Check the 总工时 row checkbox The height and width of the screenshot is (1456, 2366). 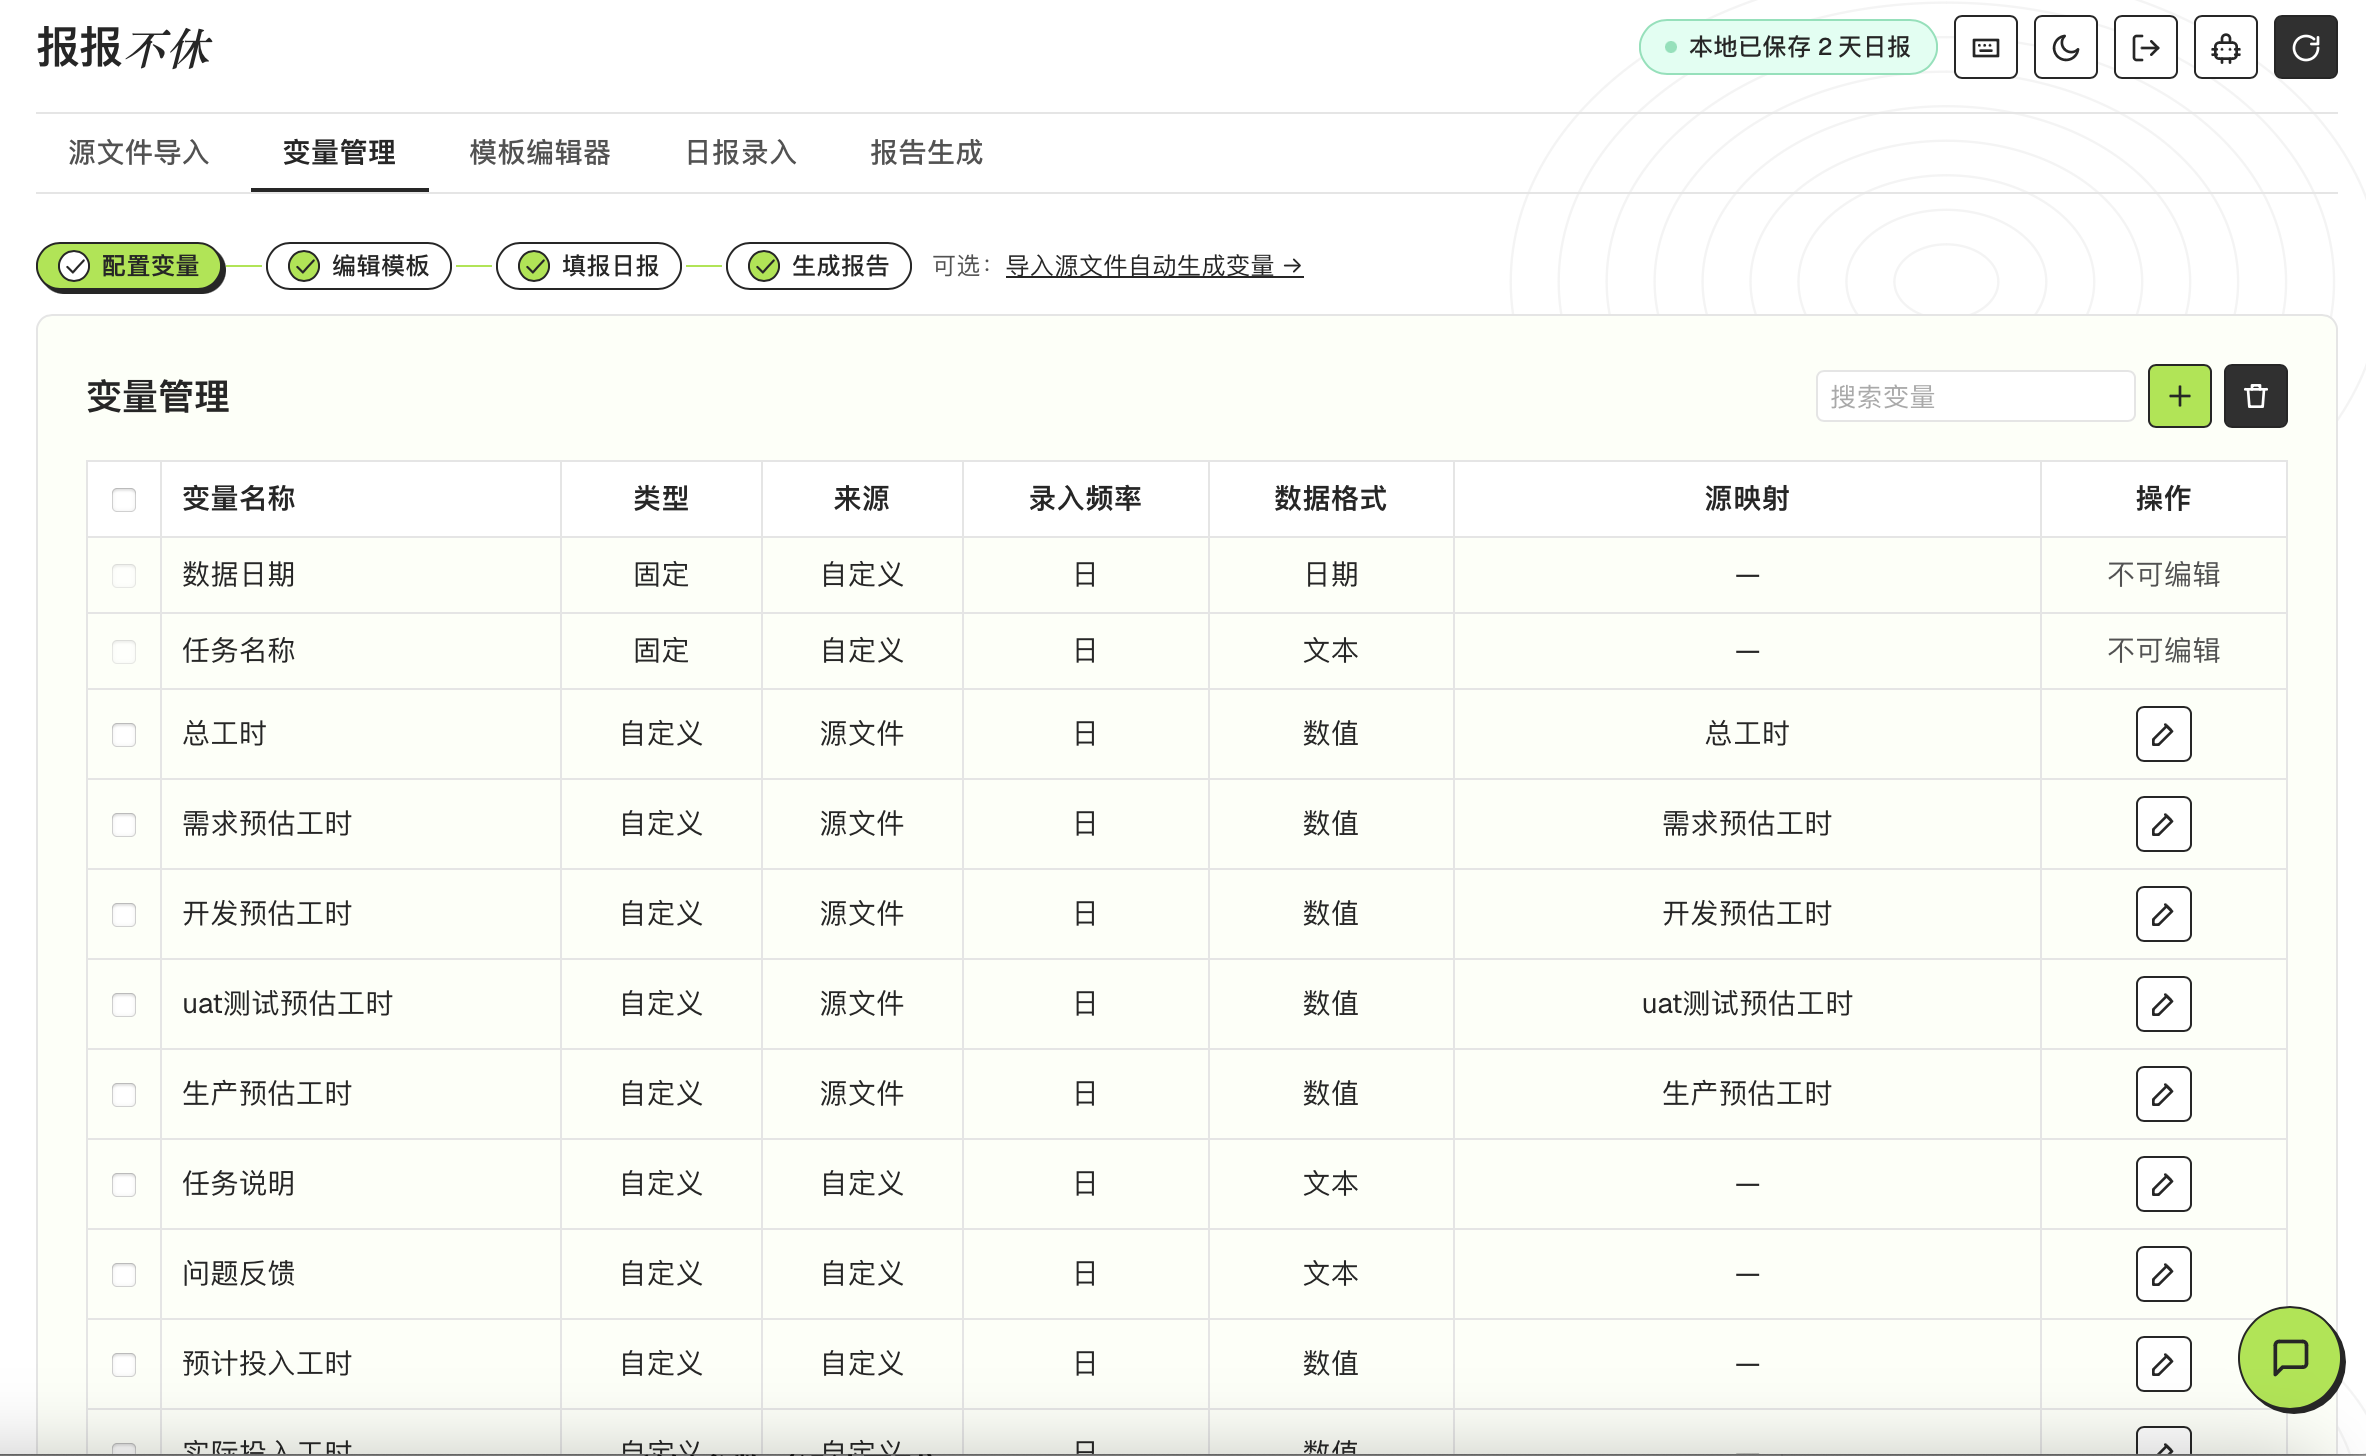coord(124,734)
